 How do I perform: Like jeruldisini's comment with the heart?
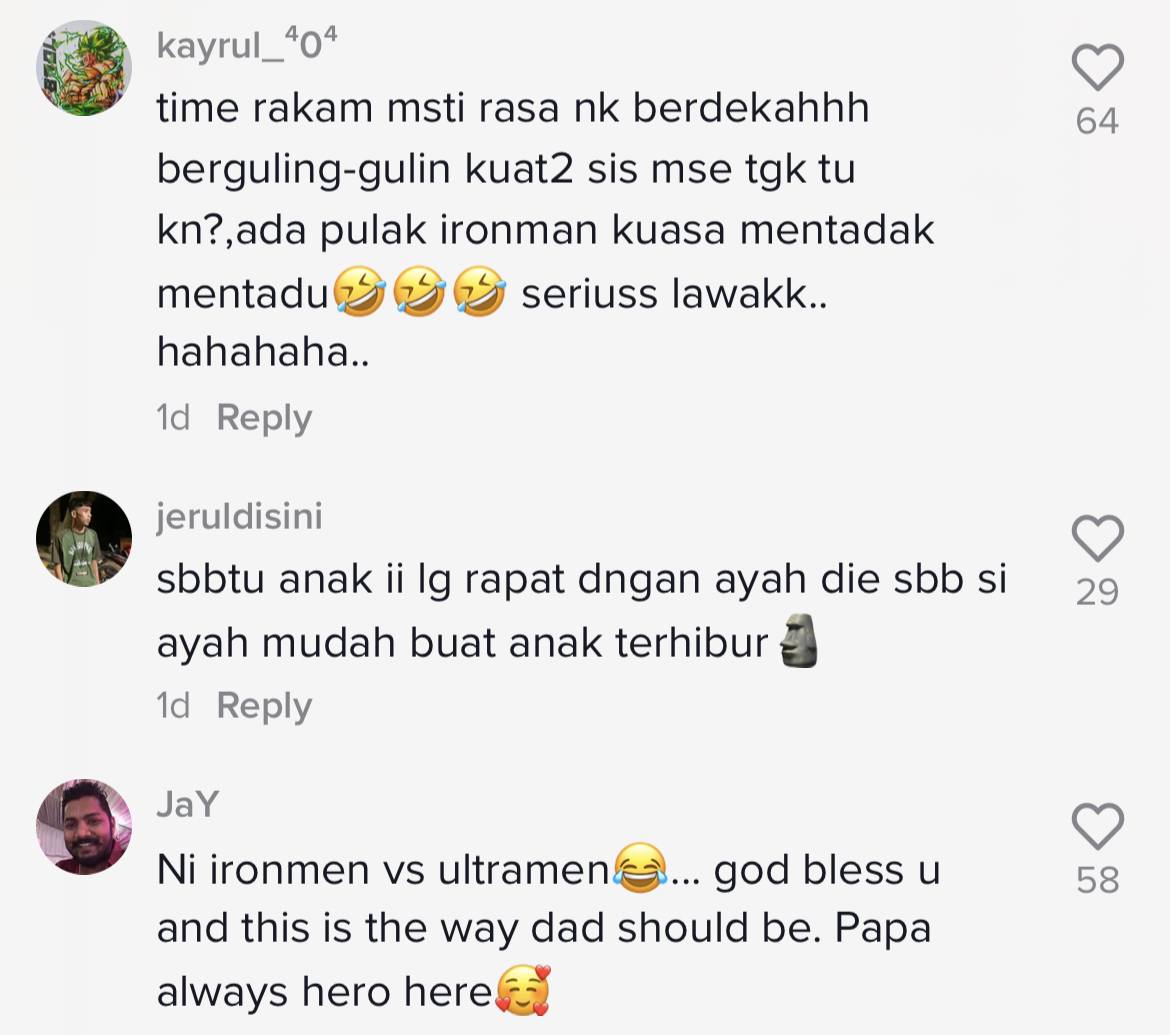pyautogui.click(x=1098, y=538)
